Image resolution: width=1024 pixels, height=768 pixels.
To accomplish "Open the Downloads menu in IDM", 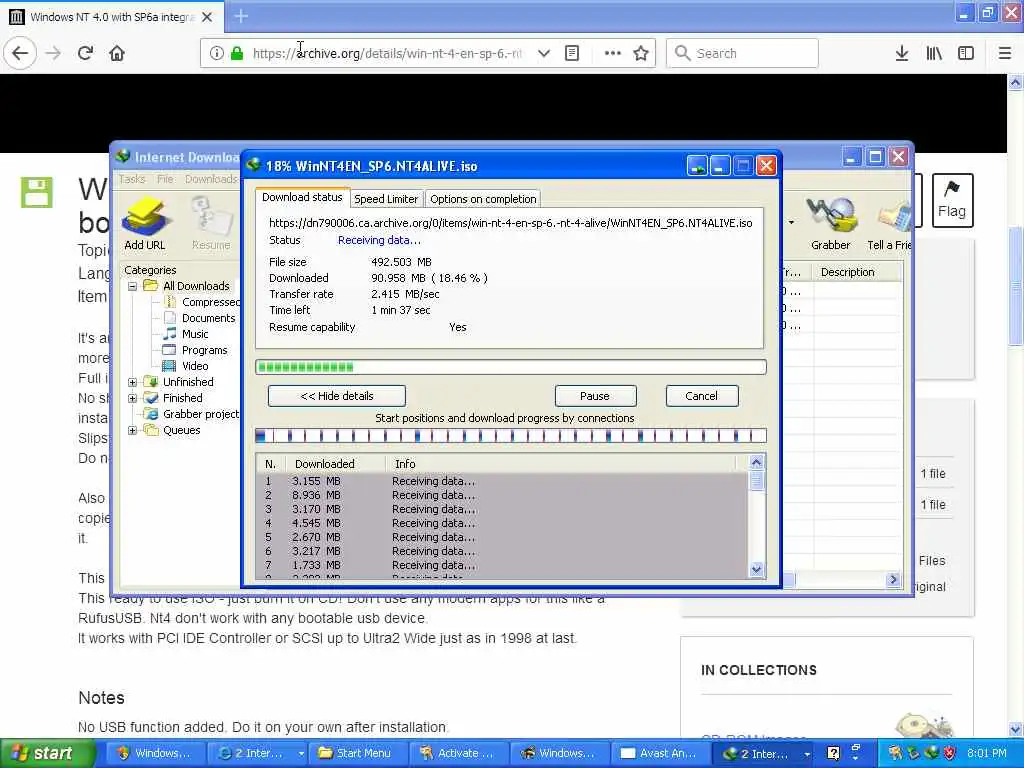I will (211, 179).
